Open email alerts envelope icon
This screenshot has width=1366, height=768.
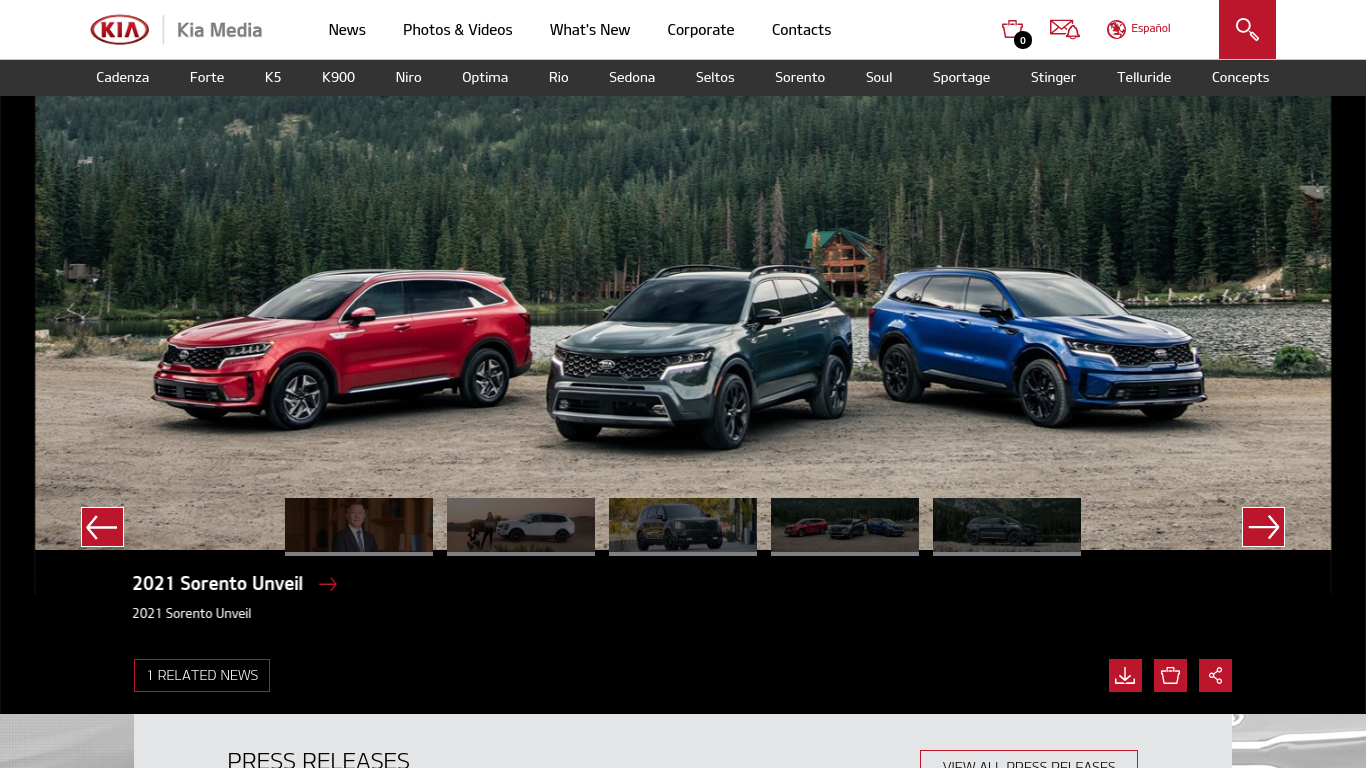[x=1064, y=29]
